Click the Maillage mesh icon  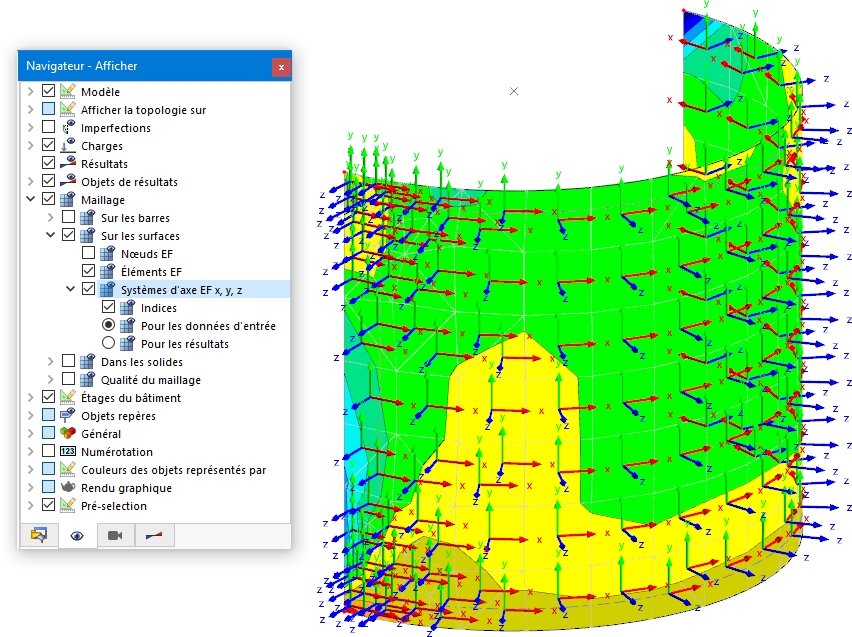pos(68,200)
